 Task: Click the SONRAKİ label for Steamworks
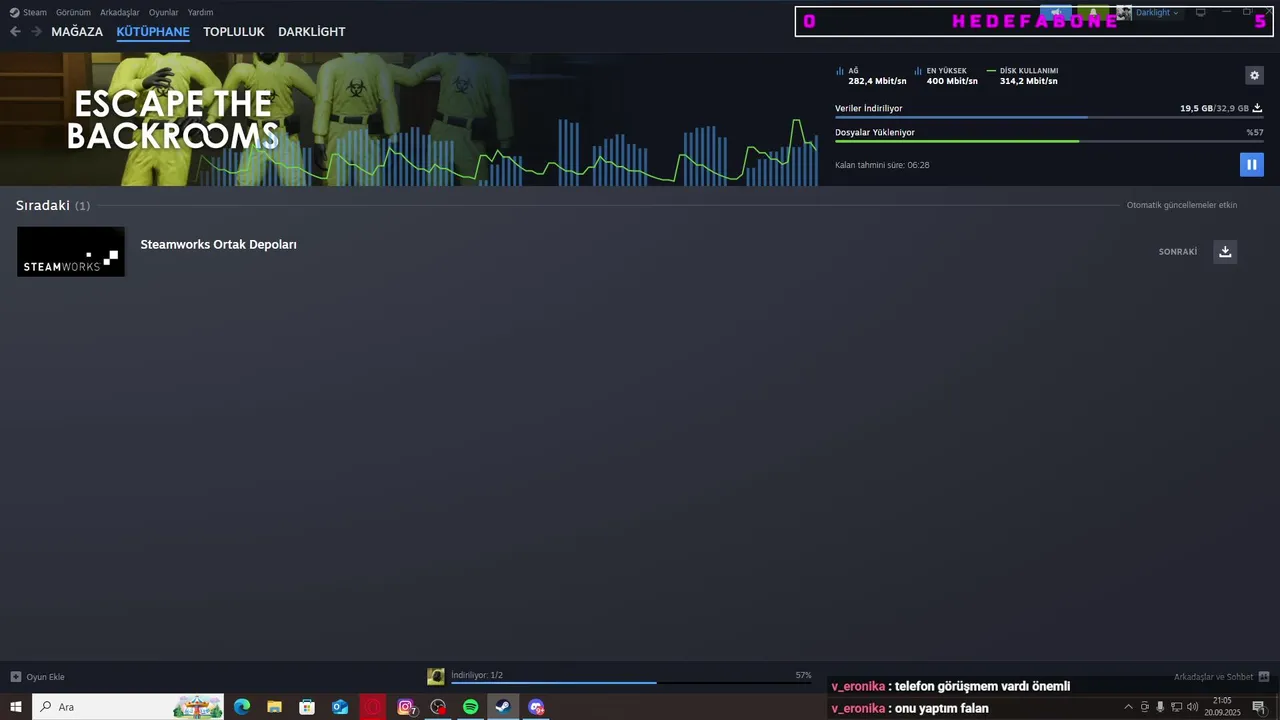[1177, 252]
